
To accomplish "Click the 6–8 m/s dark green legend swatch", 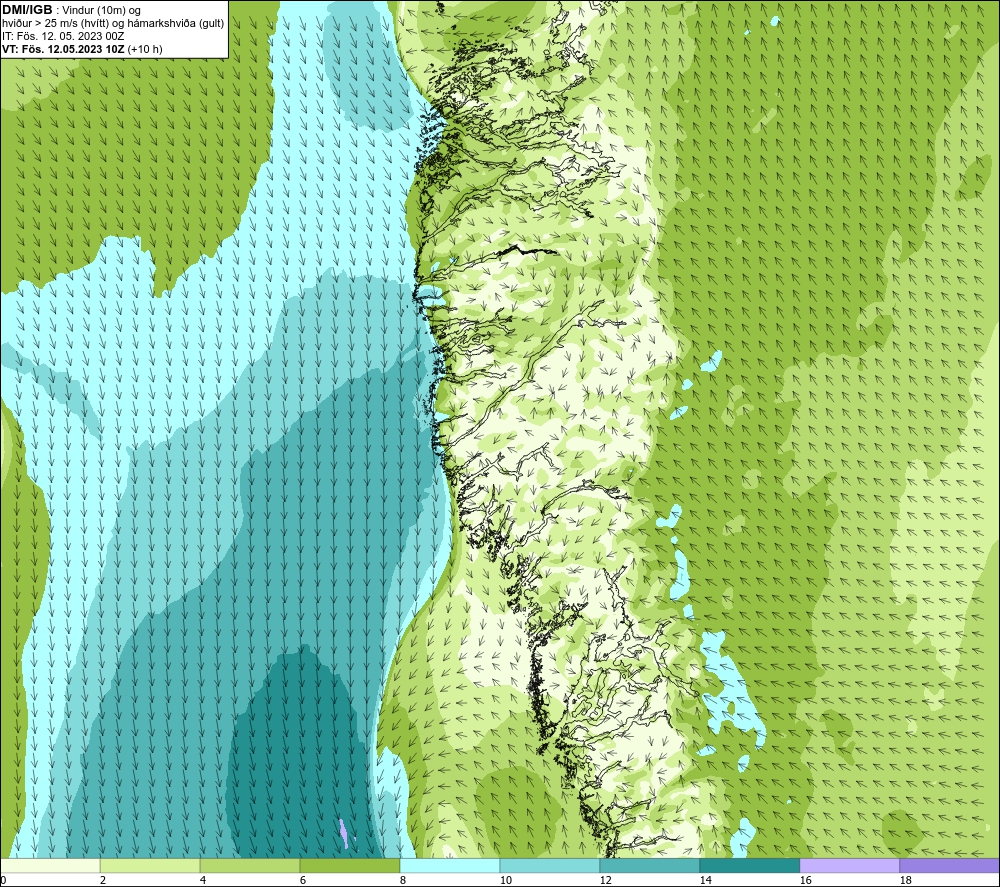I will pos(349,866).
